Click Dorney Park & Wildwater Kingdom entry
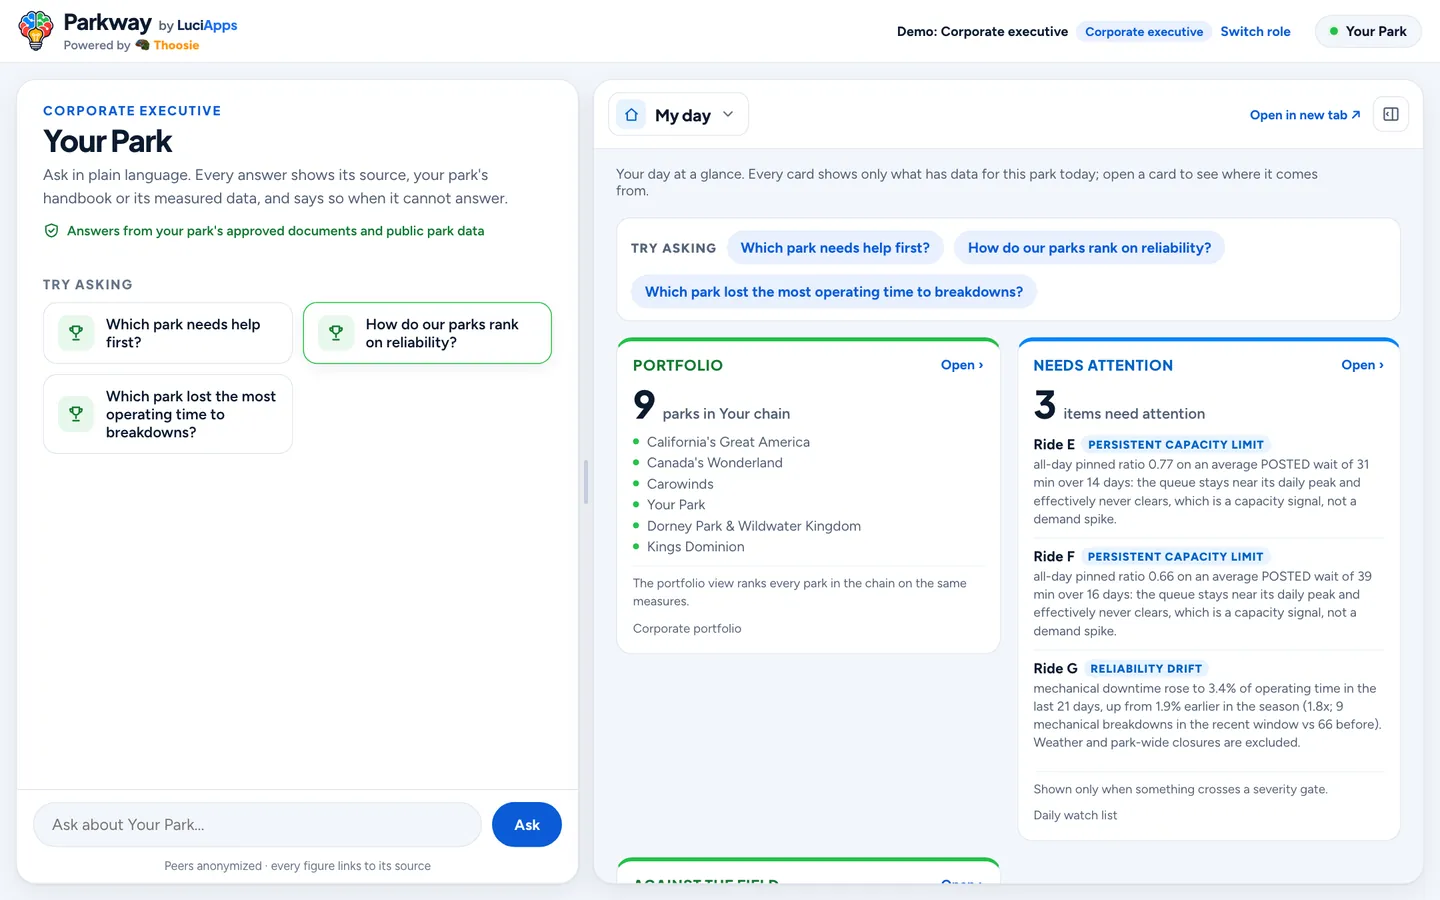 754,526
